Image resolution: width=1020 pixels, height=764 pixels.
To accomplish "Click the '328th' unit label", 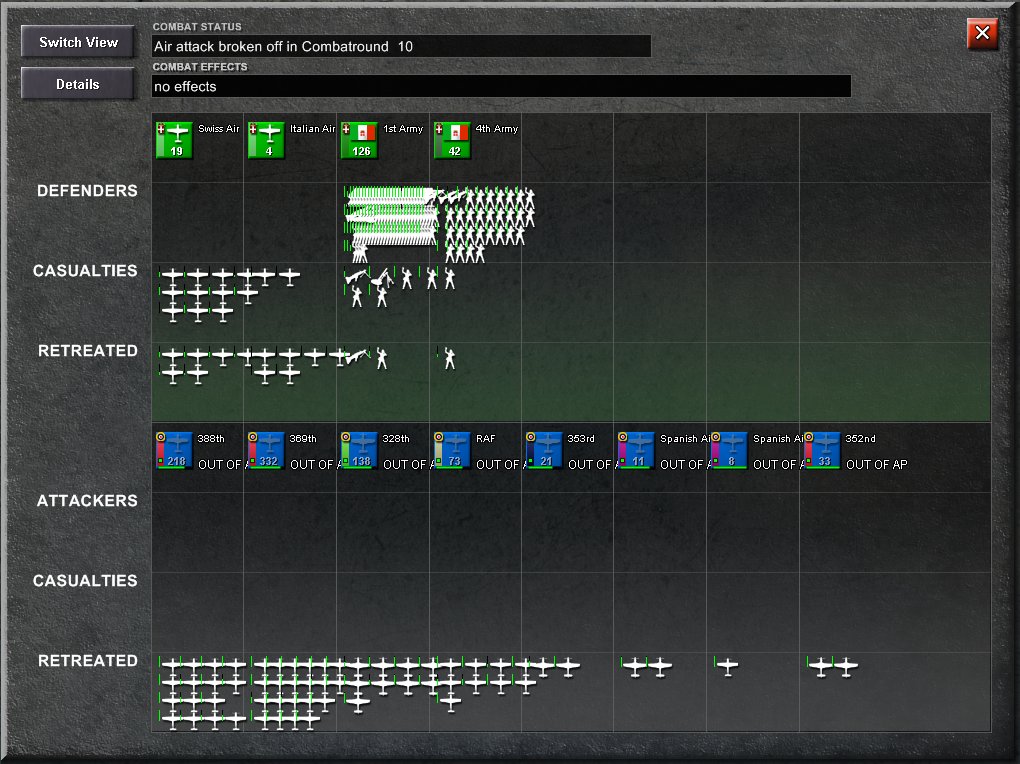I will pyautogui.click(x=396, y=439).
